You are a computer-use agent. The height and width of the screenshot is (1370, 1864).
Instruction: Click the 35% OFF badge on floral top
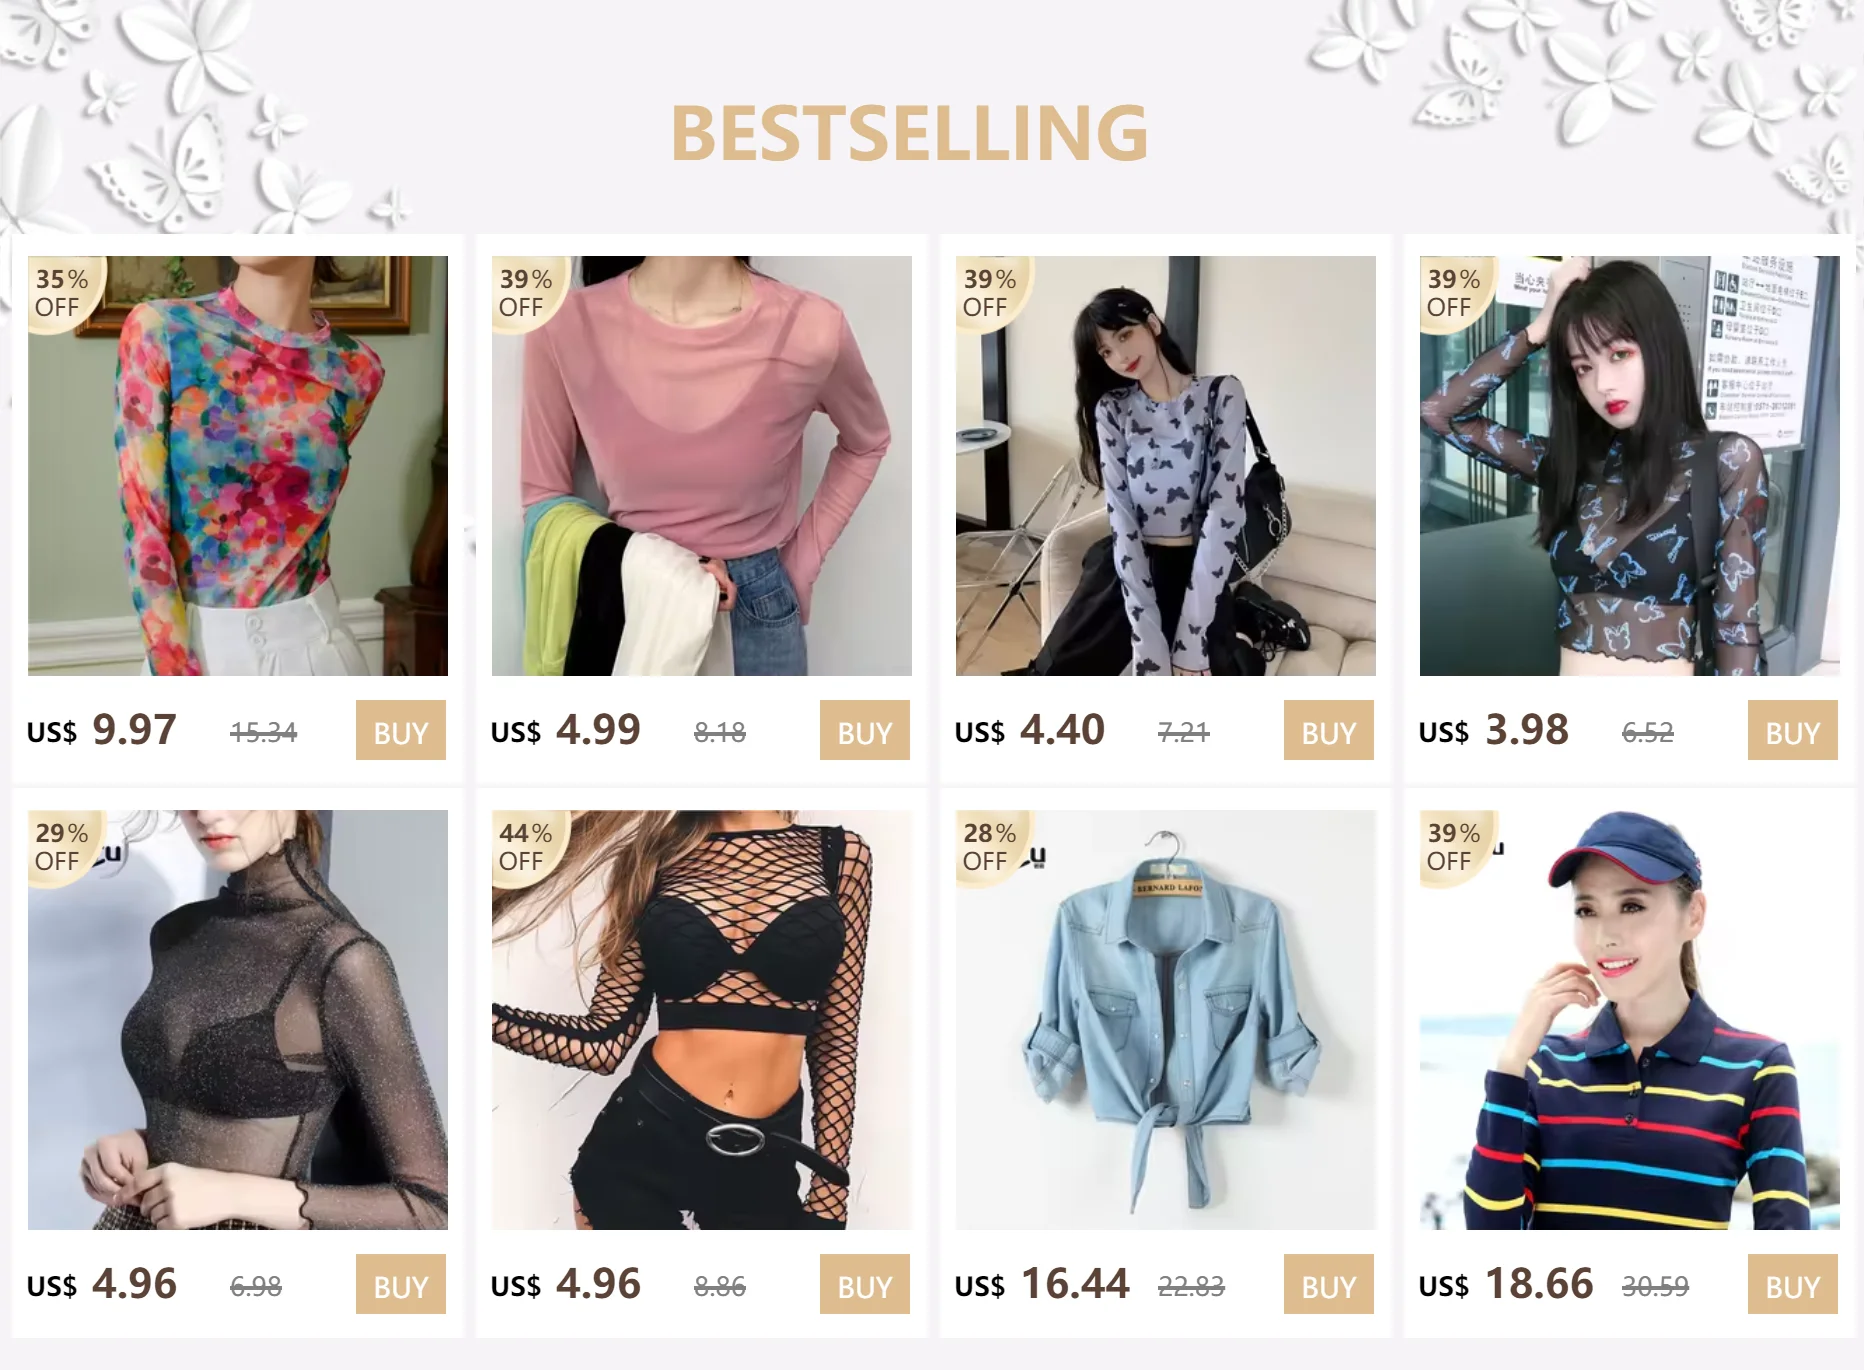(61, 292)
